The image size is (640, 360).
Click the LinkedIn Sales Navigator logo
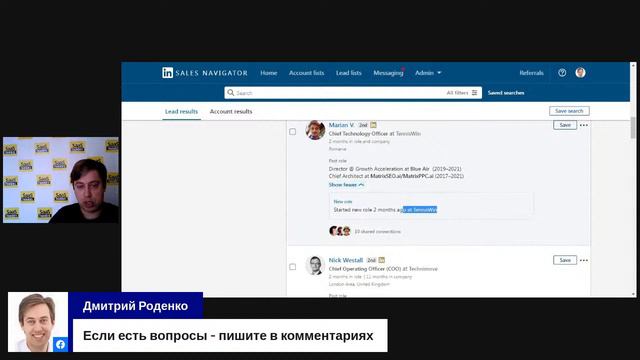pyautogui.click(x=205, y=73)
